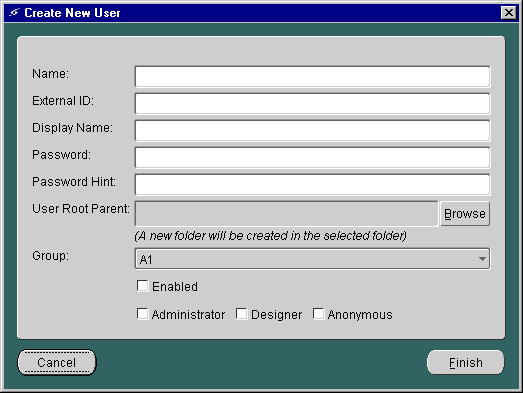This screenshot has height=393, width=523.
Task: Click the External ID input field
Action: 312,103
